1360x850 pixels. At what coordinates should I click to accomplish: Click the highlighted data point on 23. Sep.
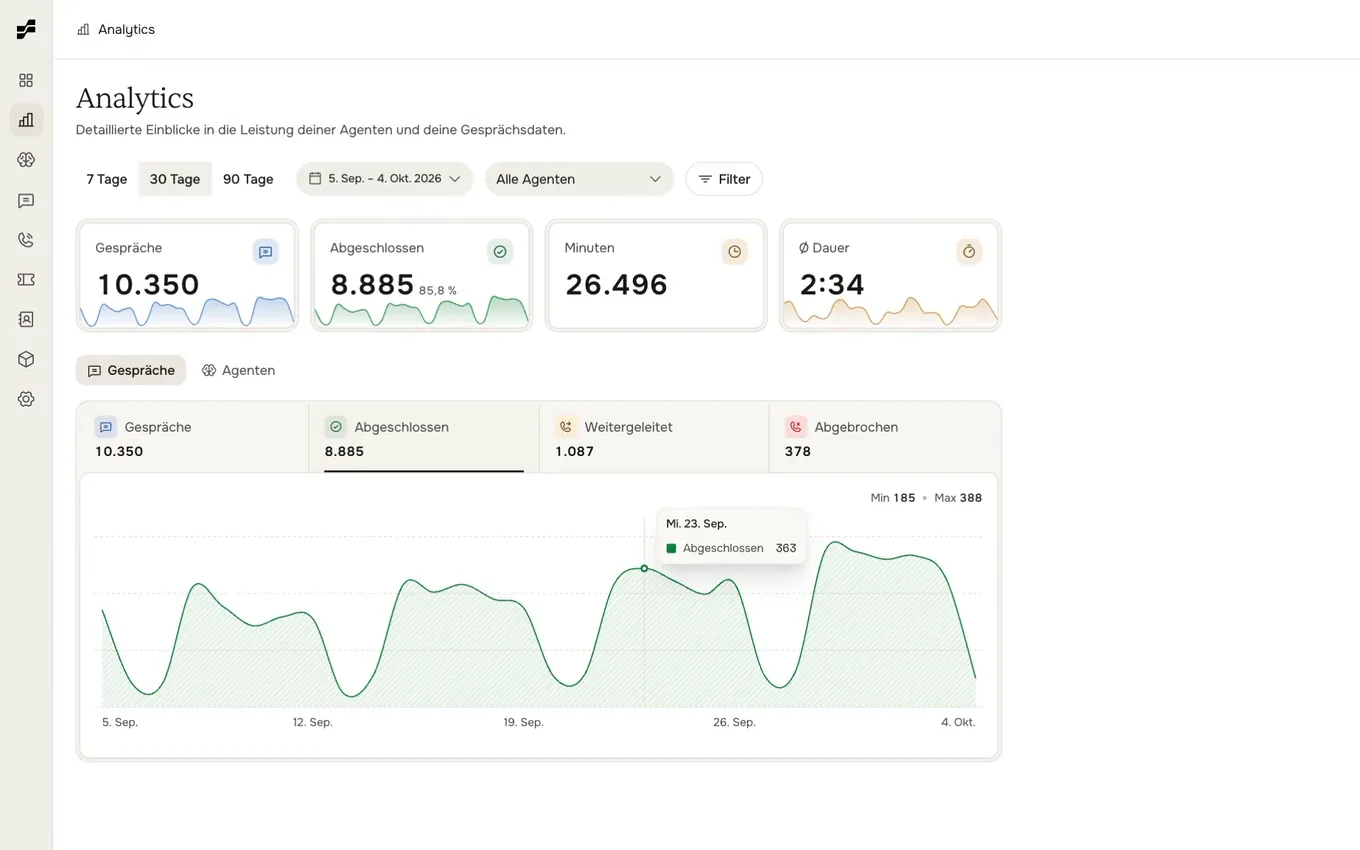click(644, 568)
